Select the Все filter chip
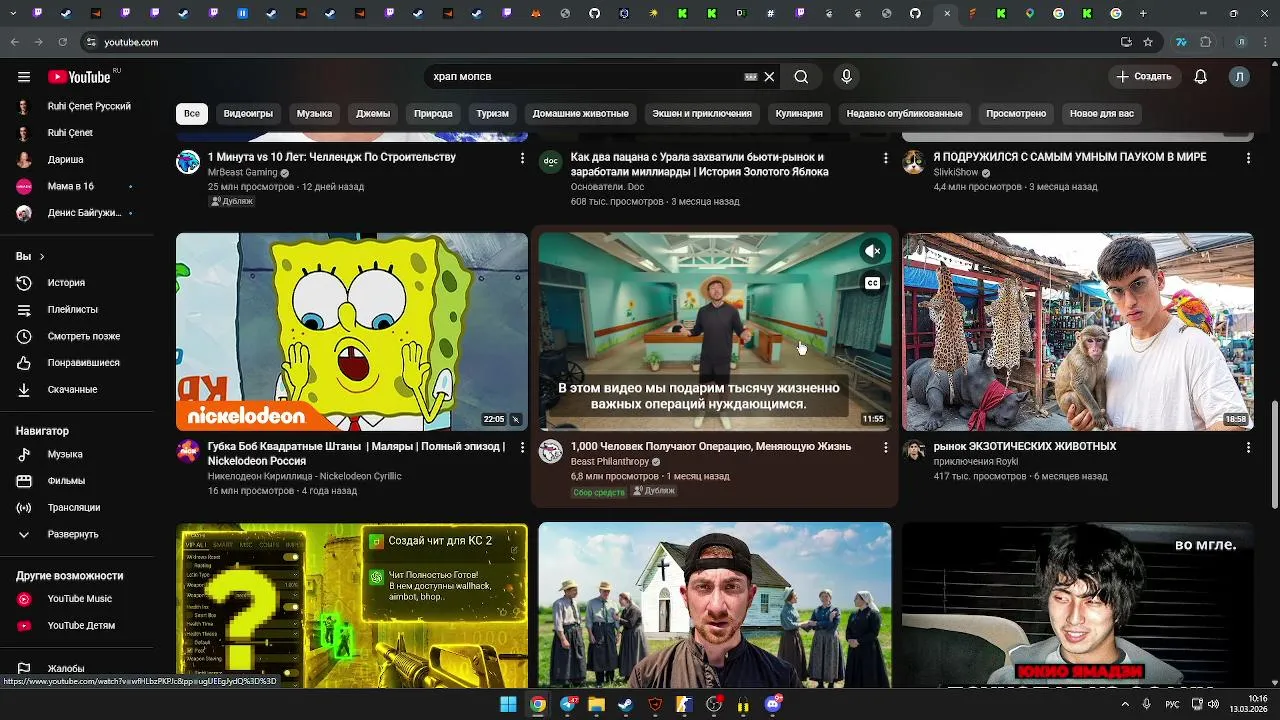Image resolution: width=1280 pixels, height=720 pixels. (192, 113)
